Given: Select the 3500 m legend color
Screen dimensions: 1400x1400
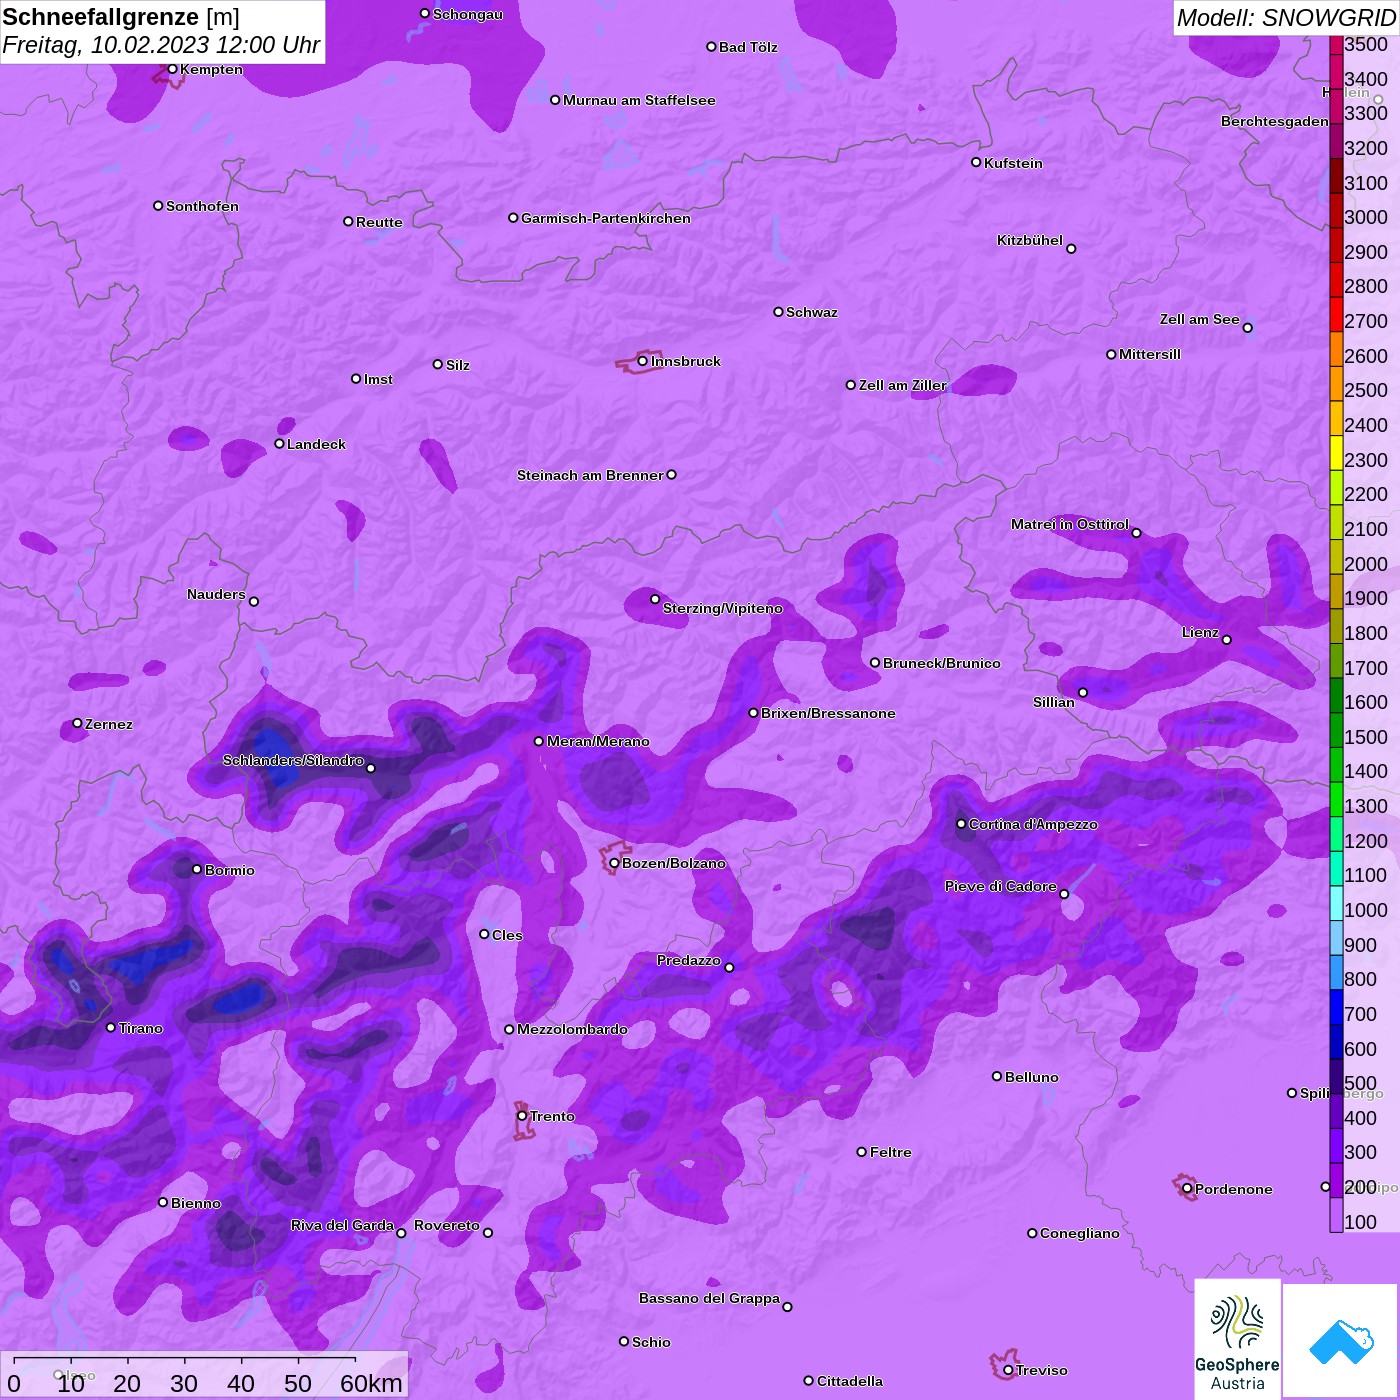Looking at the screenshot, I should click(x=1336, y=44).
